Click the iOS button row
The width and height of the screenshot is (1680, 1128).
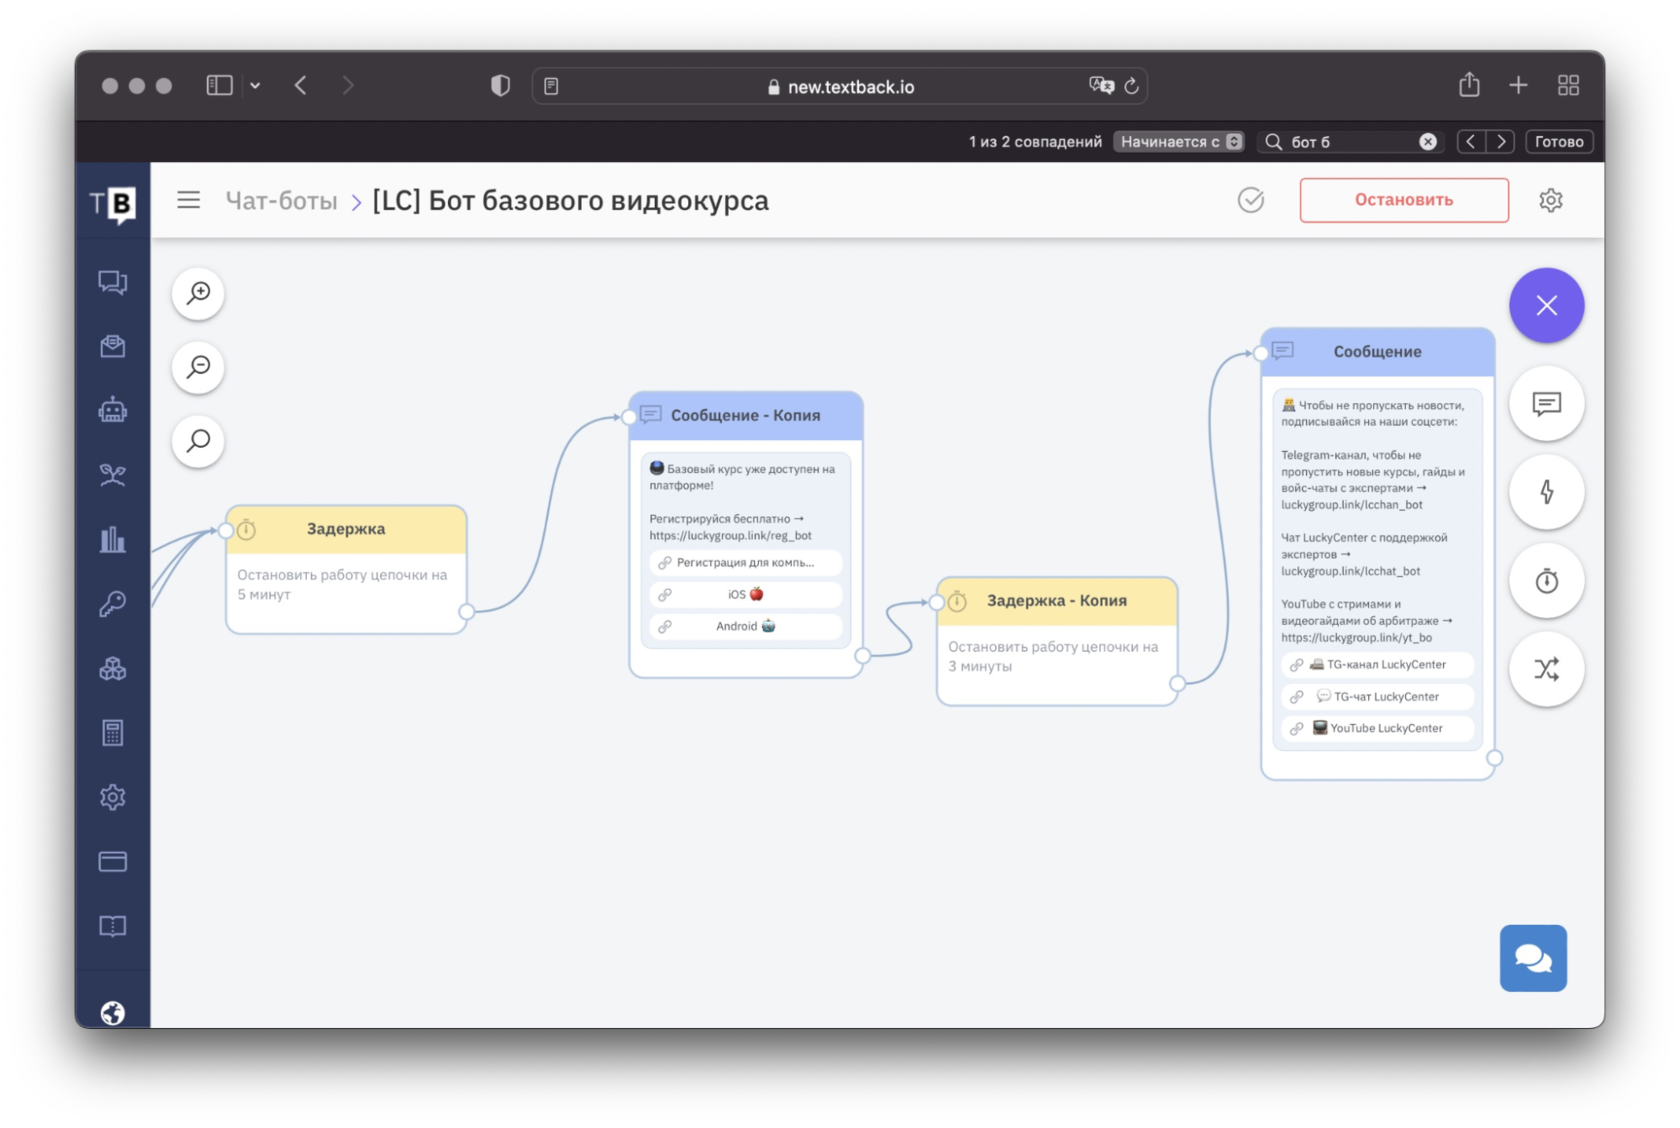(x=746, y=594)
